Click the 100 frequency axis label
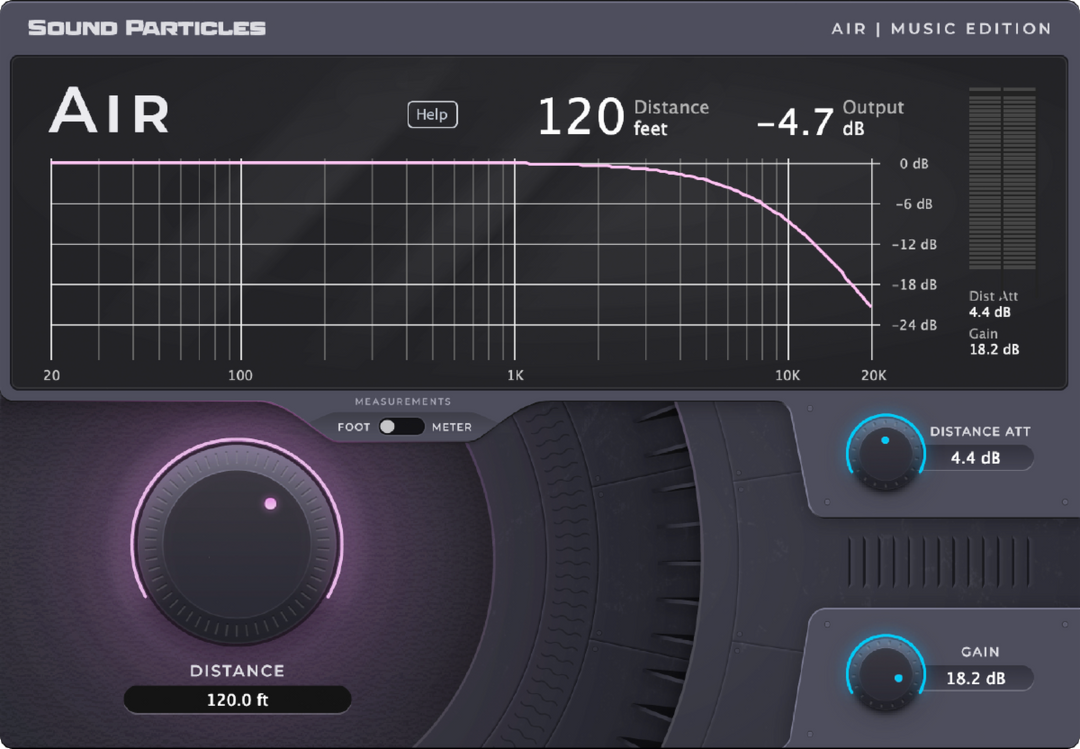This screenshot has width=1080, height=749. point(240,376)
